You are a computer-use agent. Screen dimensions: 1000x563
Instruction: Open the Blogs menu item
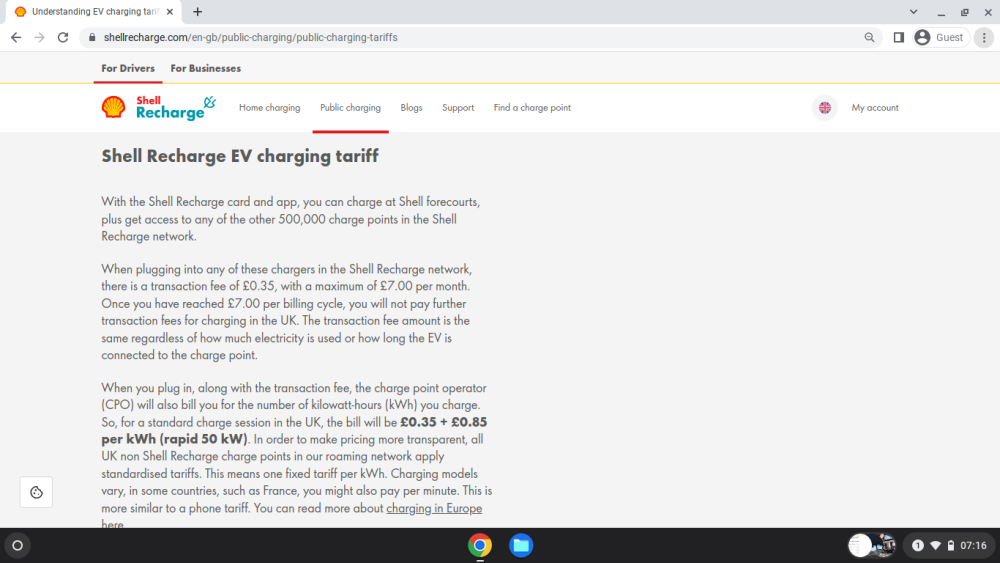[x=411, y=108]
